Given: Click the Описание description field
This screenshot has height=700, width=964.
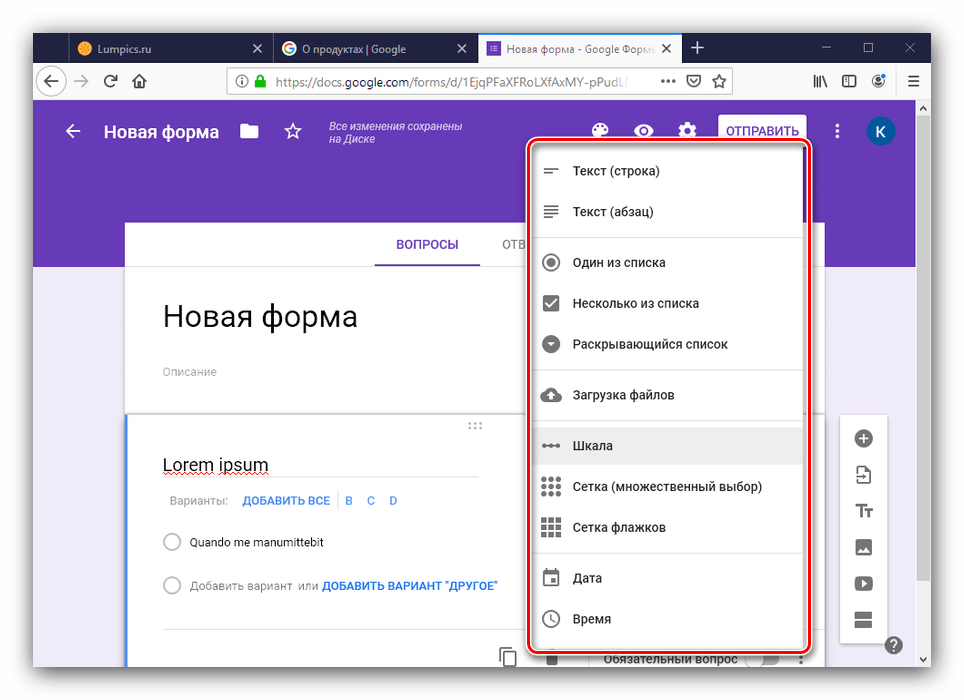Looking at the screenshot, I should pyautogui.click(x=189, y=372).
